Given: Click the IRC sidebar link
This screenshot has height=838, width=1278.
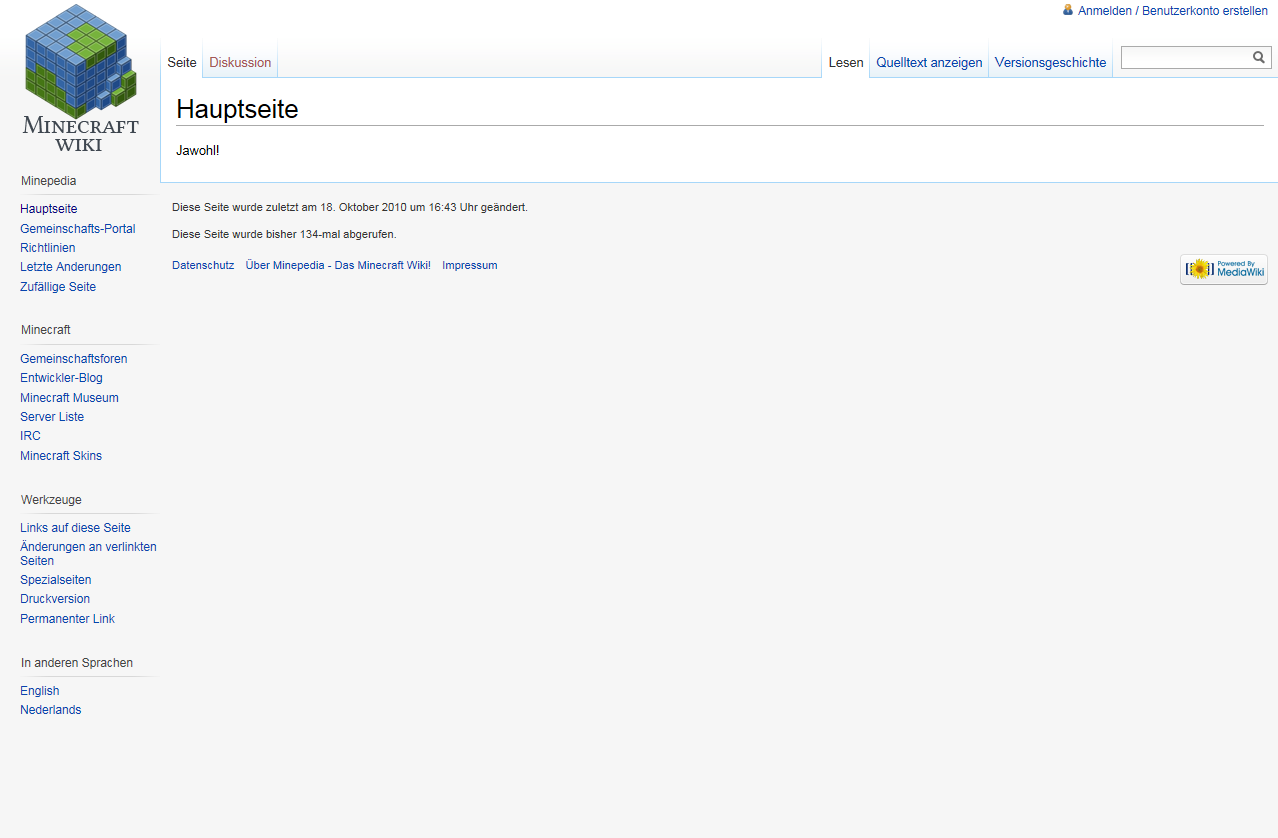Looking at the screenshot, I should 30,436.
